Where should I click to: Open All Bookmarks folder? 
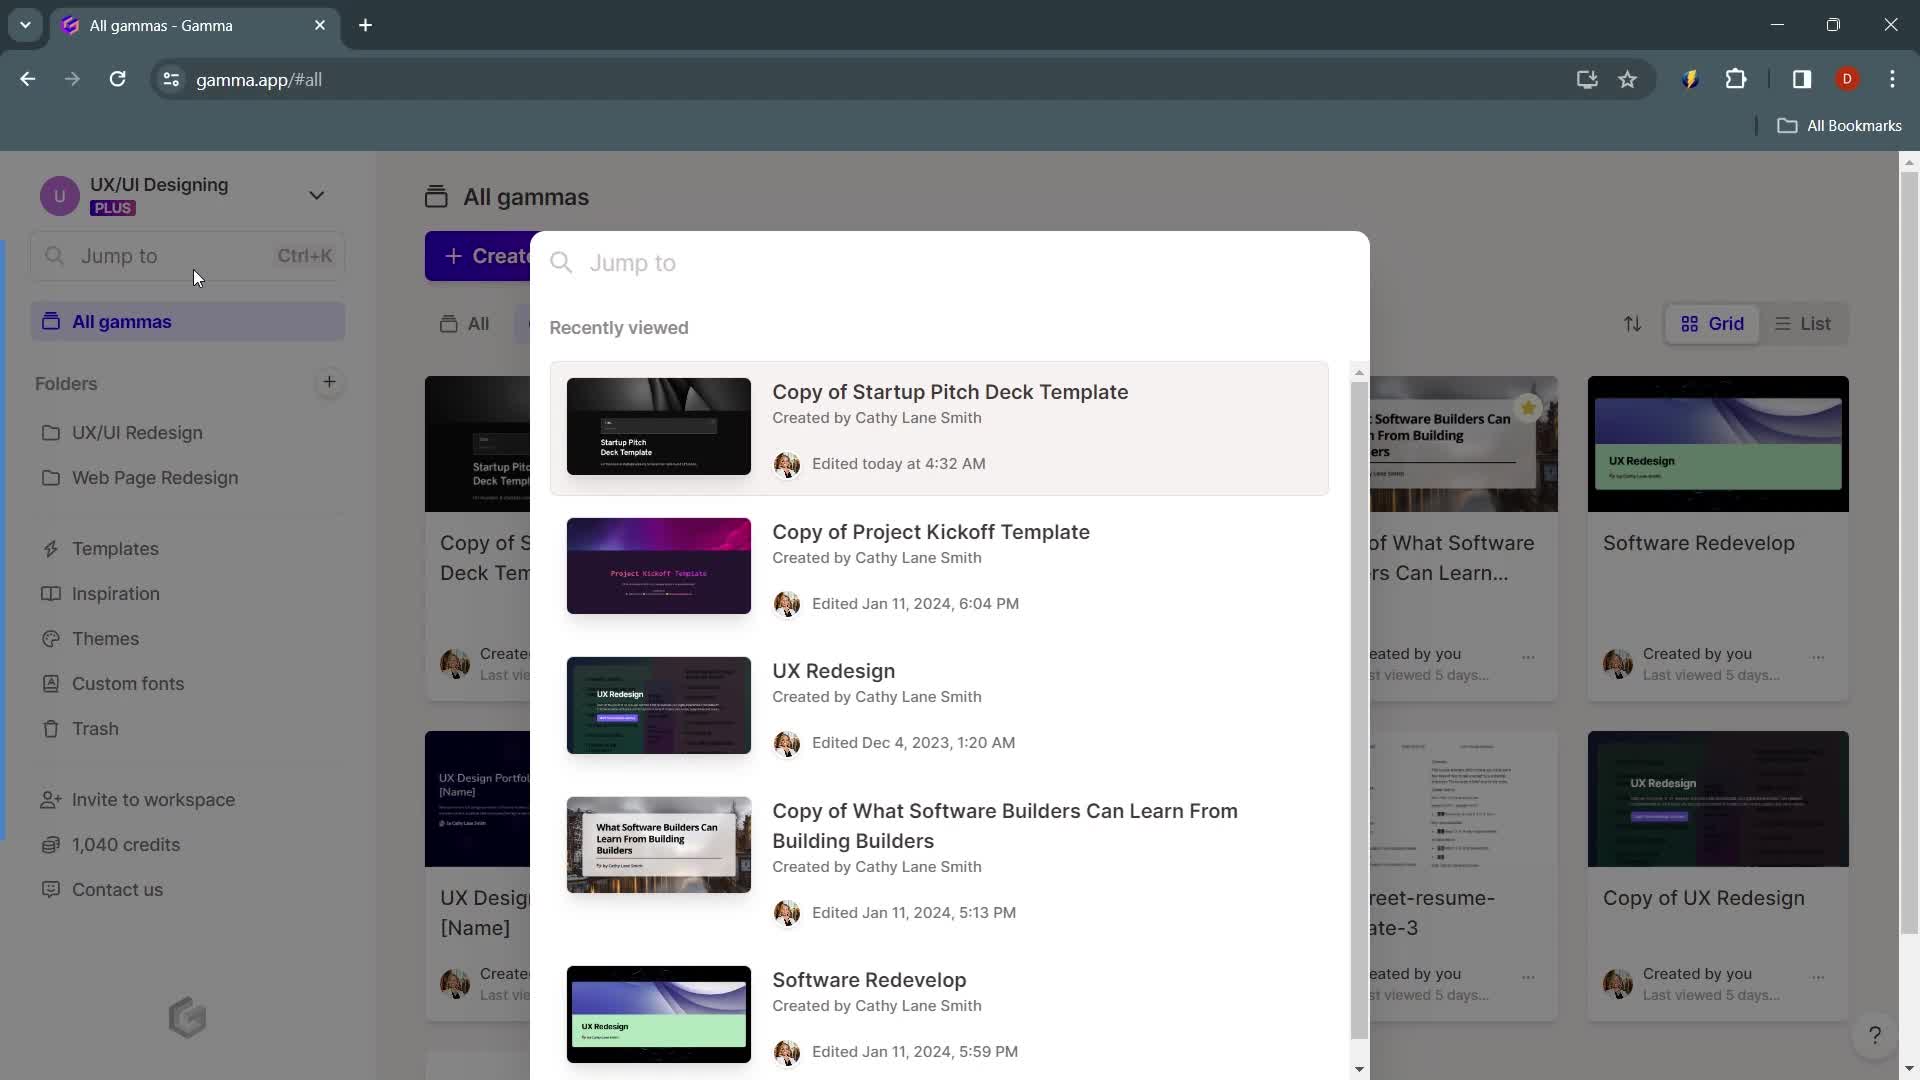tap(1839, 126)
